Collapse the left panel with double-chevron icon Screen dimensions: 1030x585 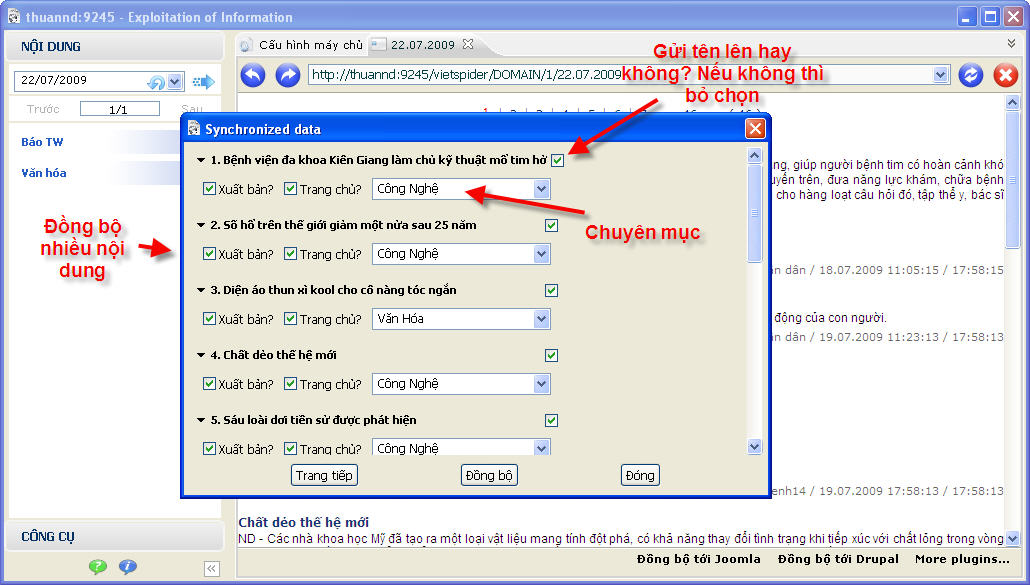click(x=211, y=569)
